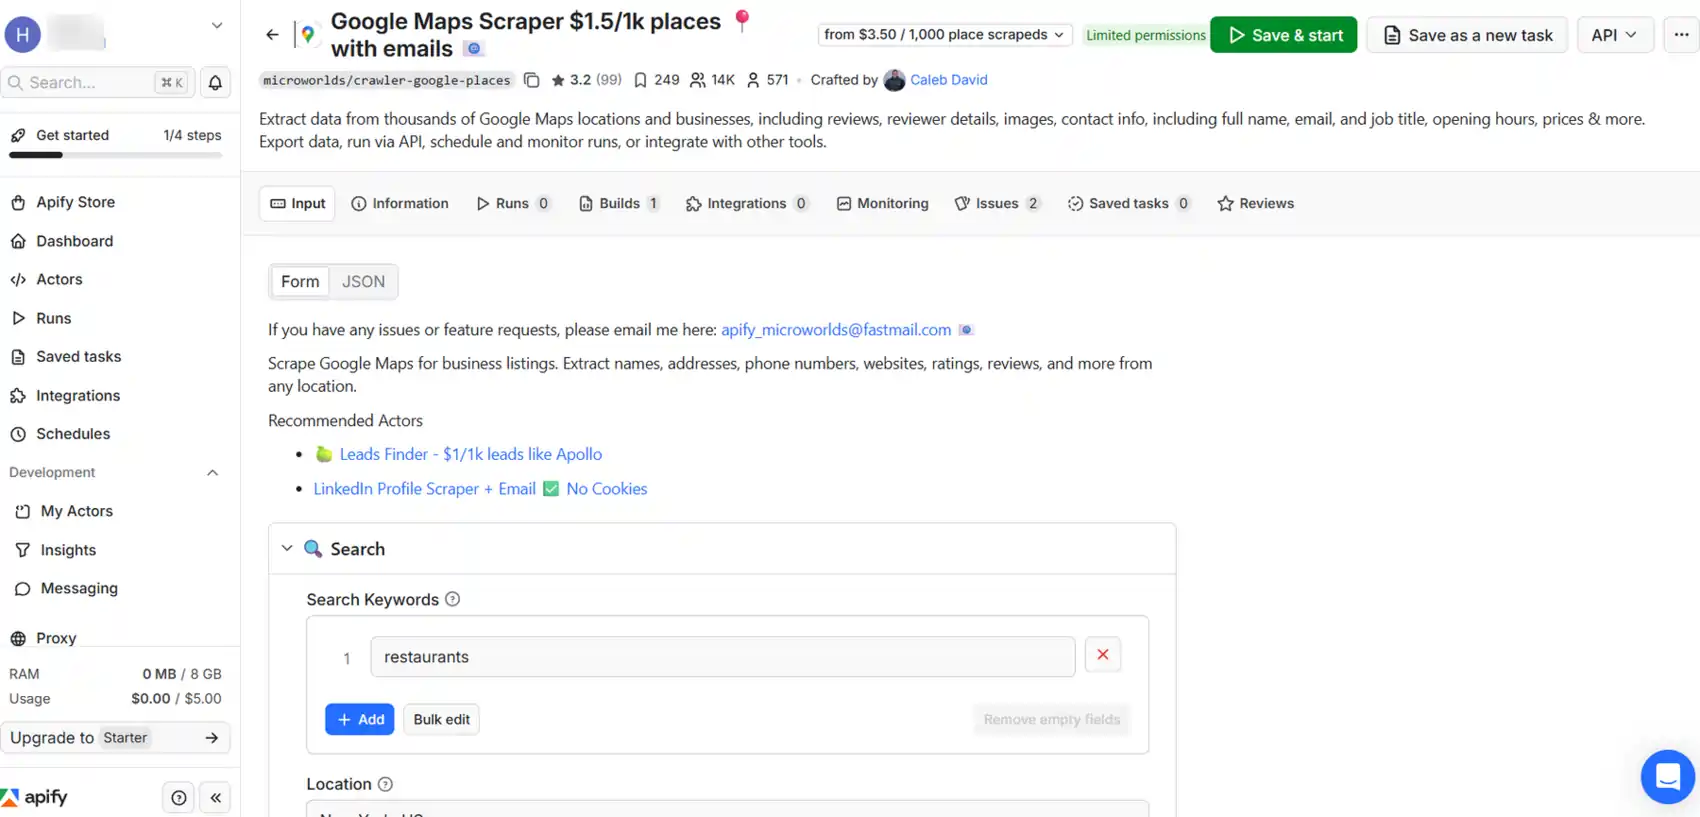This screenshot has height=817, width=1700.
Task: Open the pricing dropdown from $3.50
Action: coord(945,35)
